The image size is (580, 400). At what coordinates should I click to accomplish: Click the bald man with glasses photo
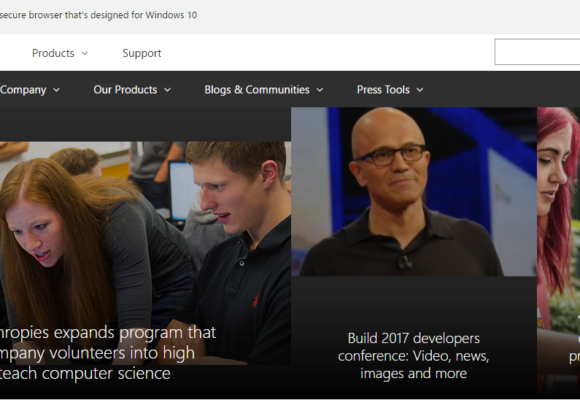[x=414, y=192]
